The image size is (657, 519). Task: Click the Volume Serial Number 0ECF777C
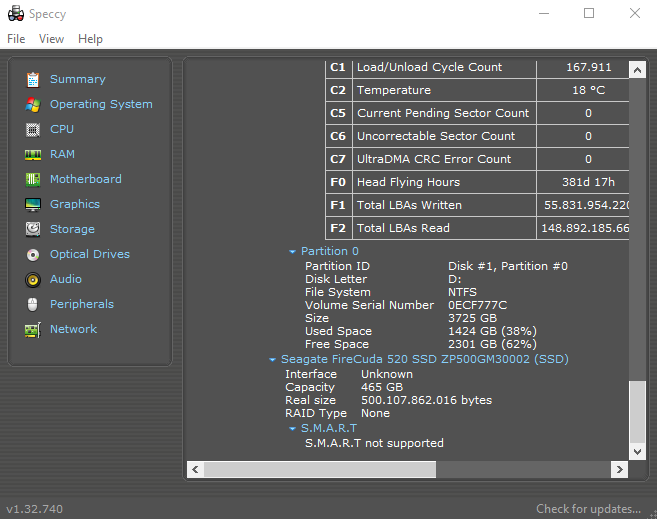pos(477,305)
